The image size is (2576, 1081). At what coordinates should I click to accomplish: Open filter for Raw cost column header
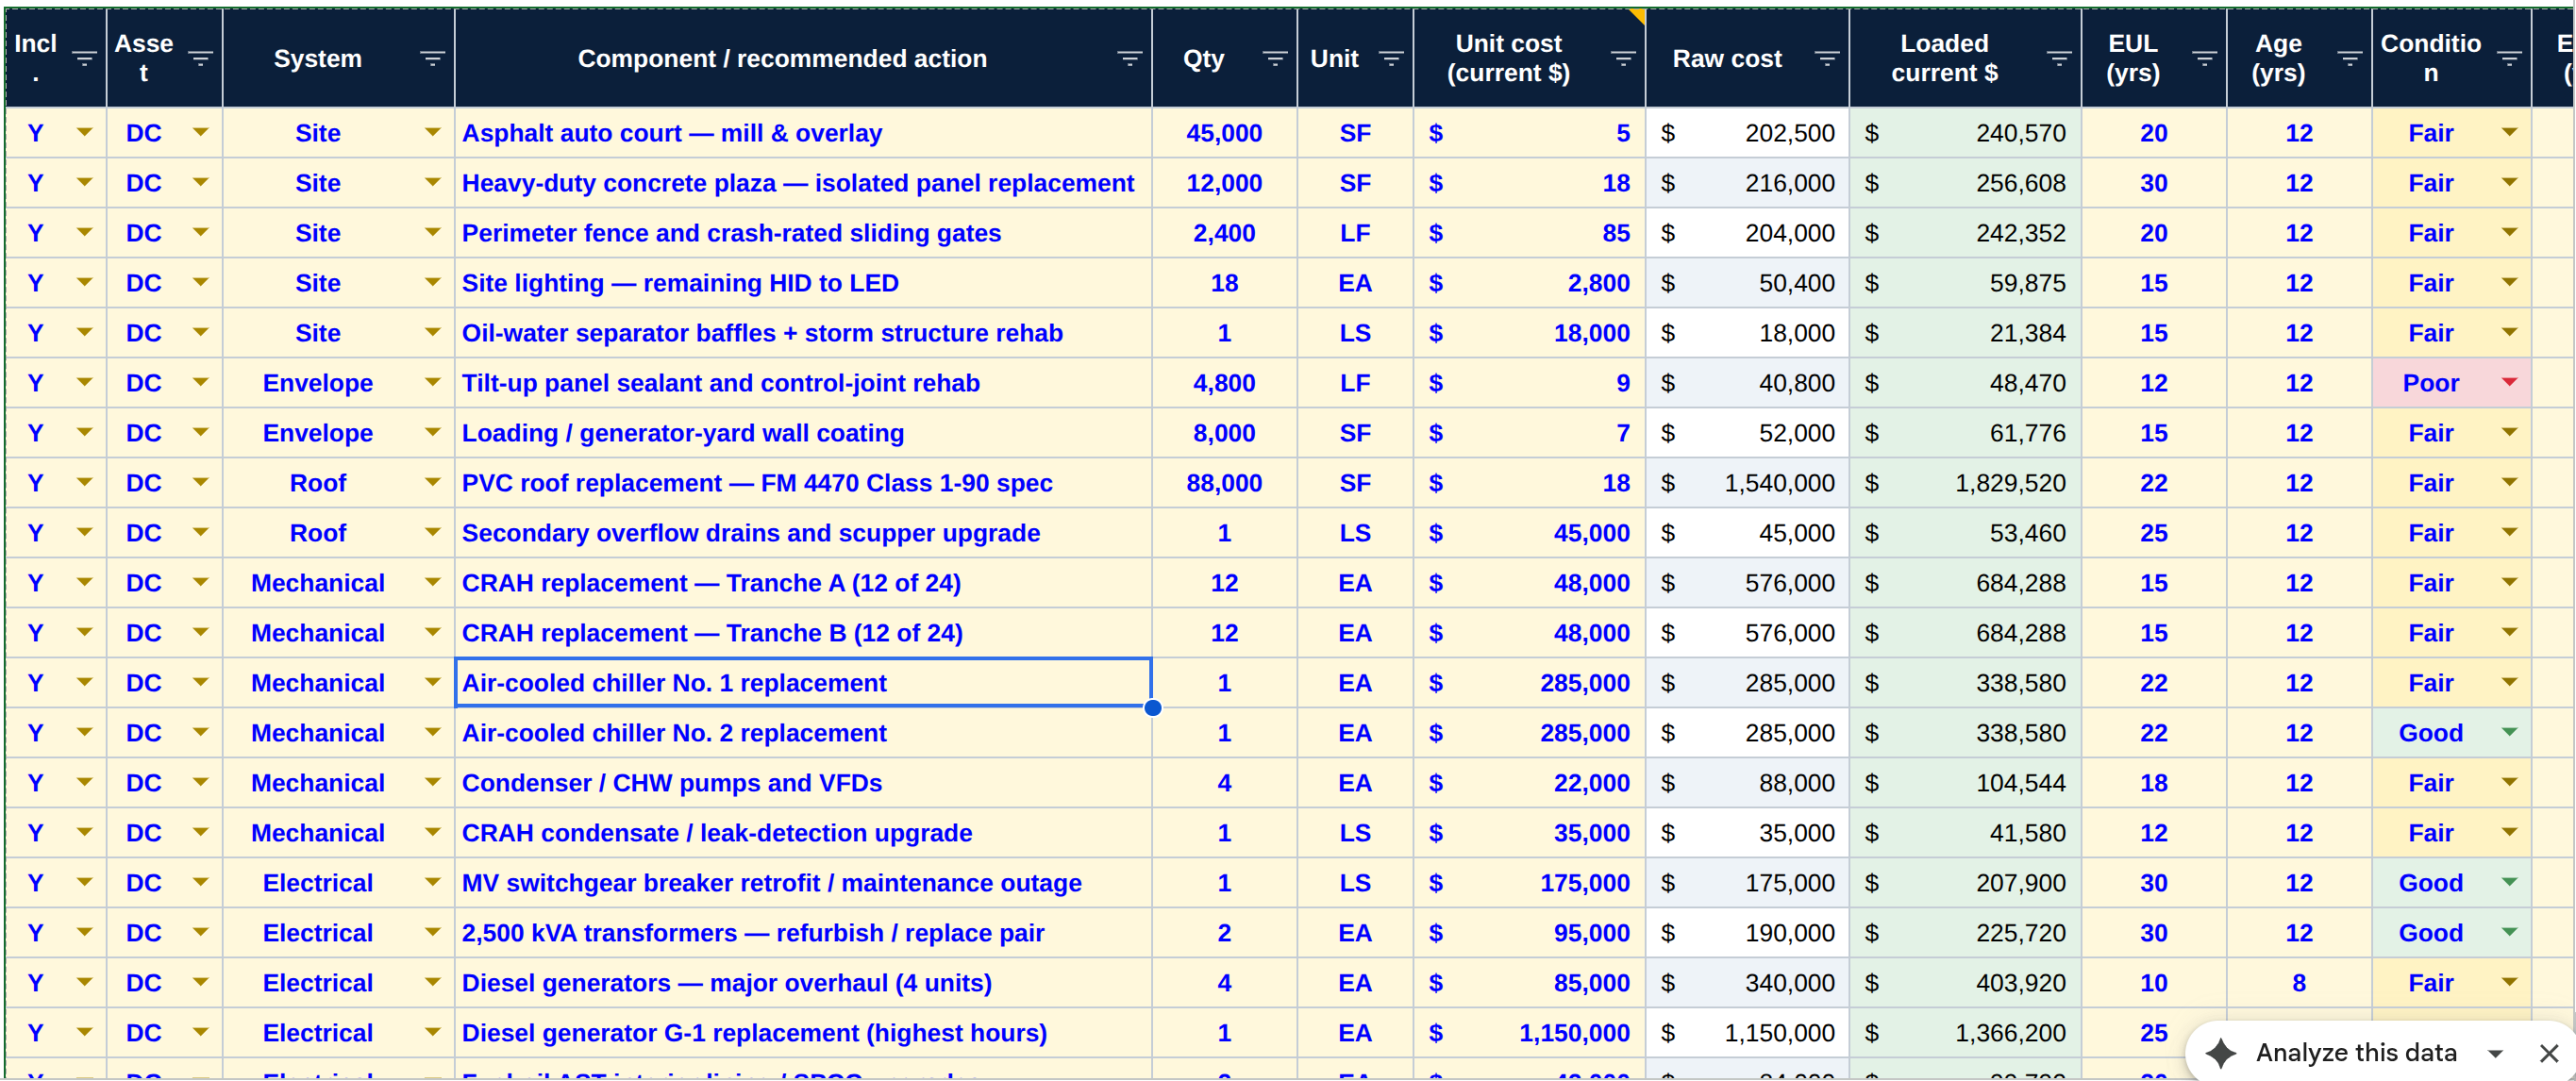(x=1826, y=59)
